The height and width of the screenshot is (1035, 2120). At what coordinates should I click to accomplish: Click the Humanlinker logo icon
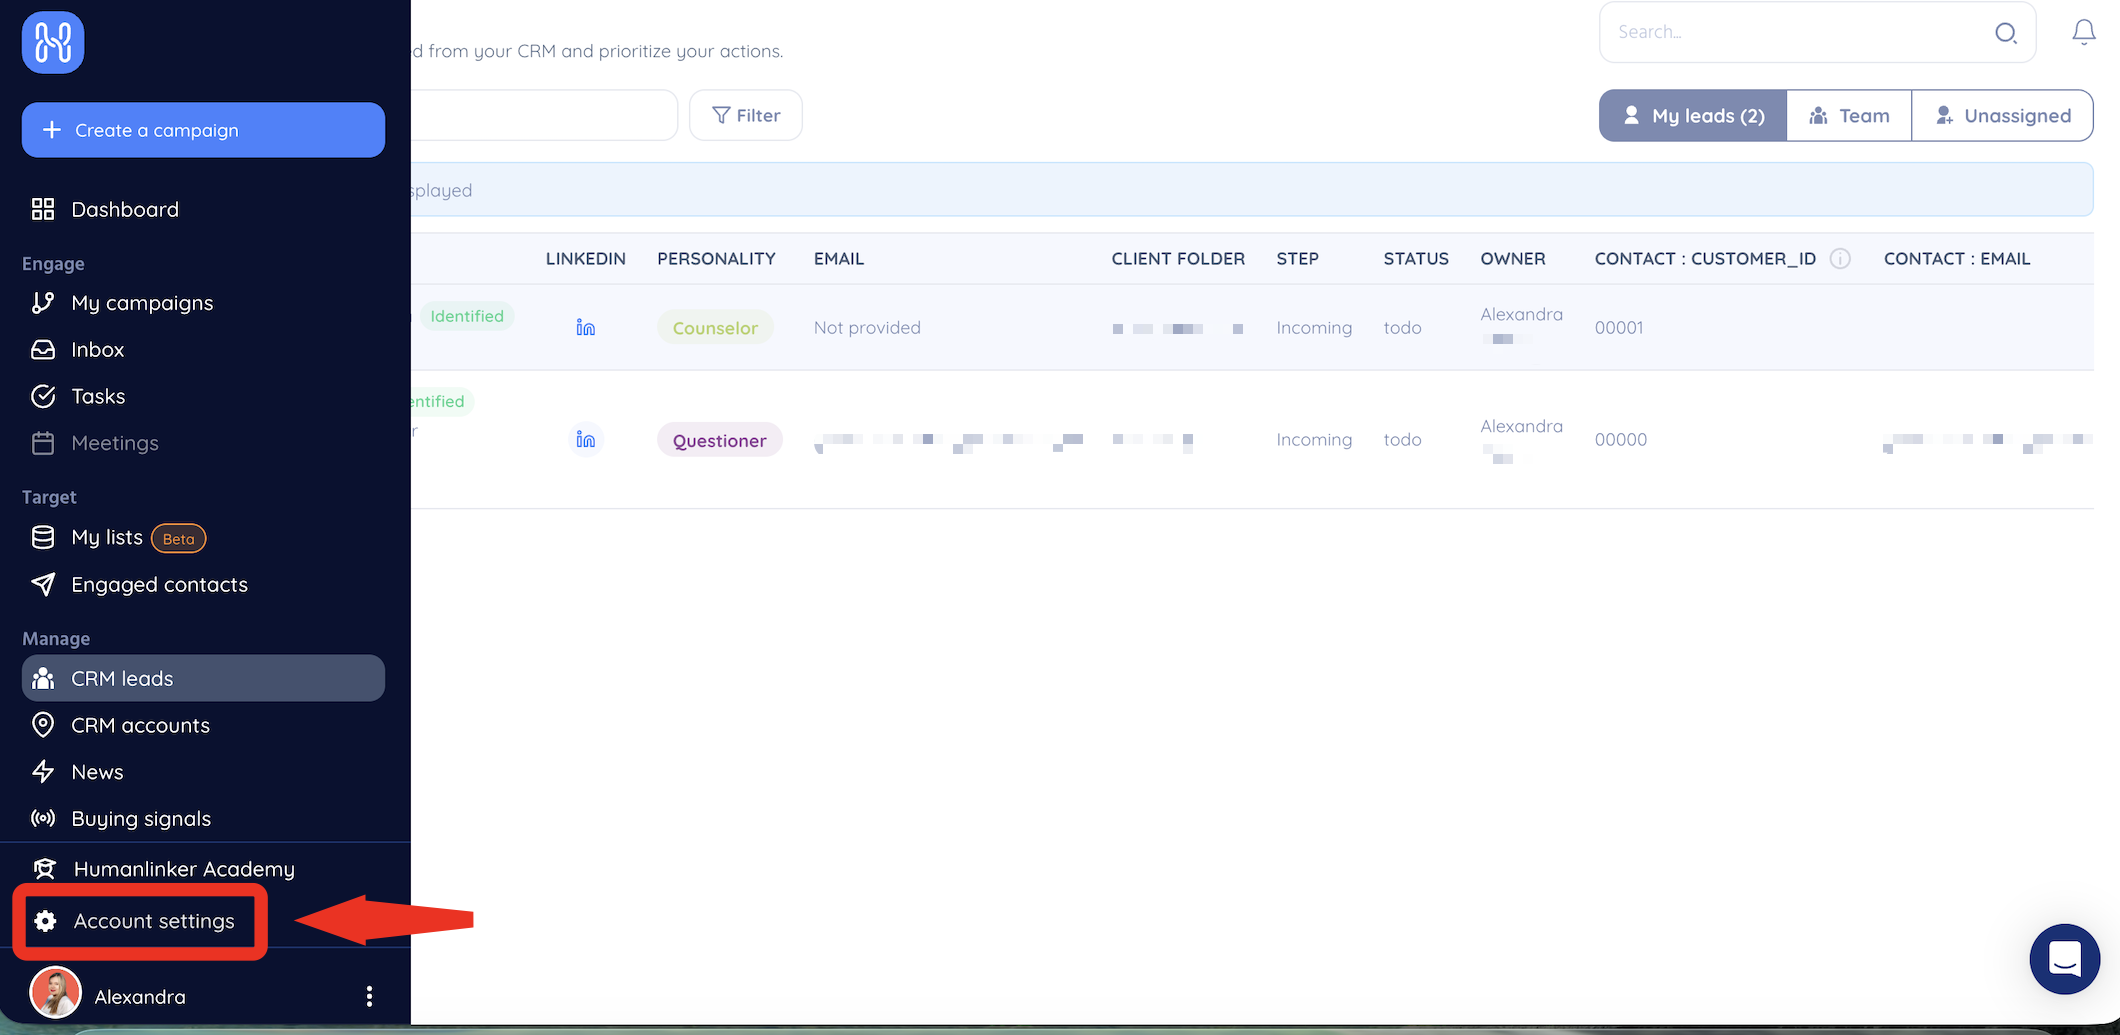click(x=53, y=43)
